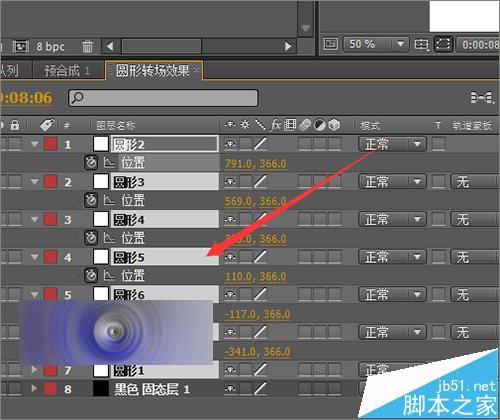
Task: Click the frame blending column header icon
Action: pyautogui.click(x=290, y=125)
